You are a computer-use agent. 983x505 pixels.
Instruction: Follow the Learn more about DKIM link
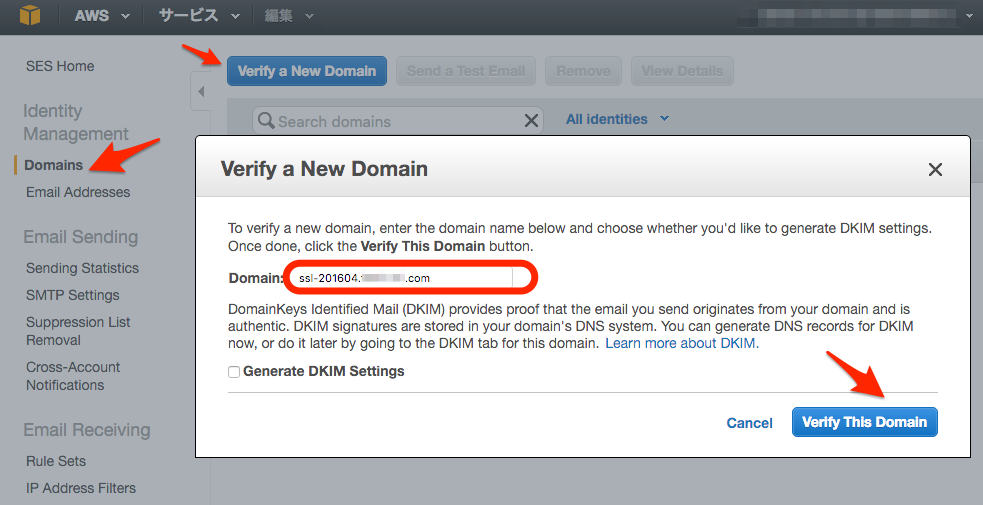pos(681,343)
